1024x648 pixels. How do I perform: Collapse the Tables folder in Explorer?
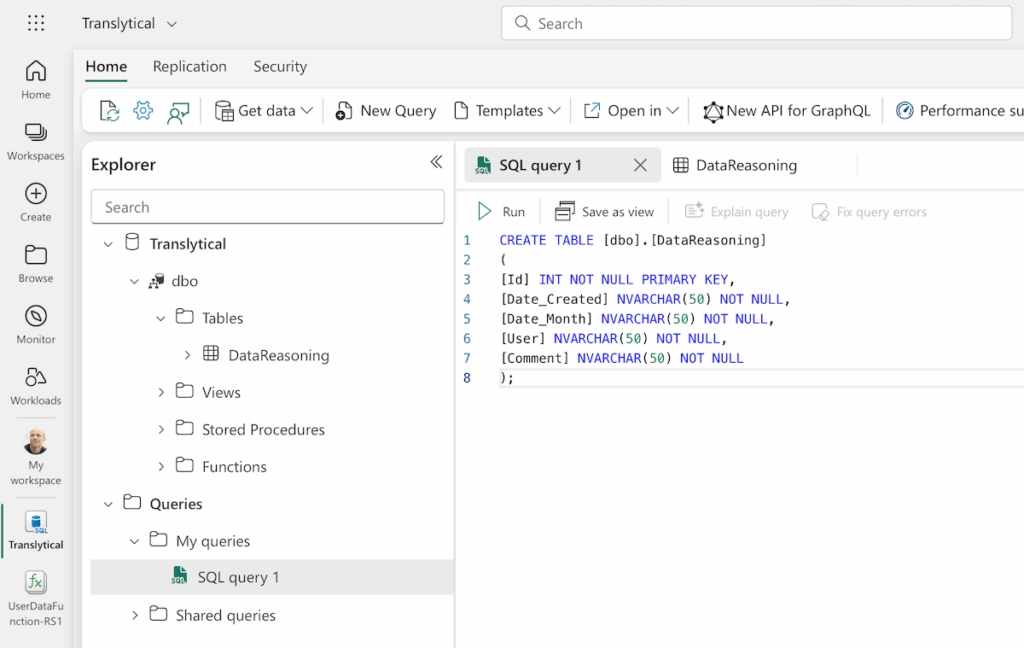pos(161,317)
